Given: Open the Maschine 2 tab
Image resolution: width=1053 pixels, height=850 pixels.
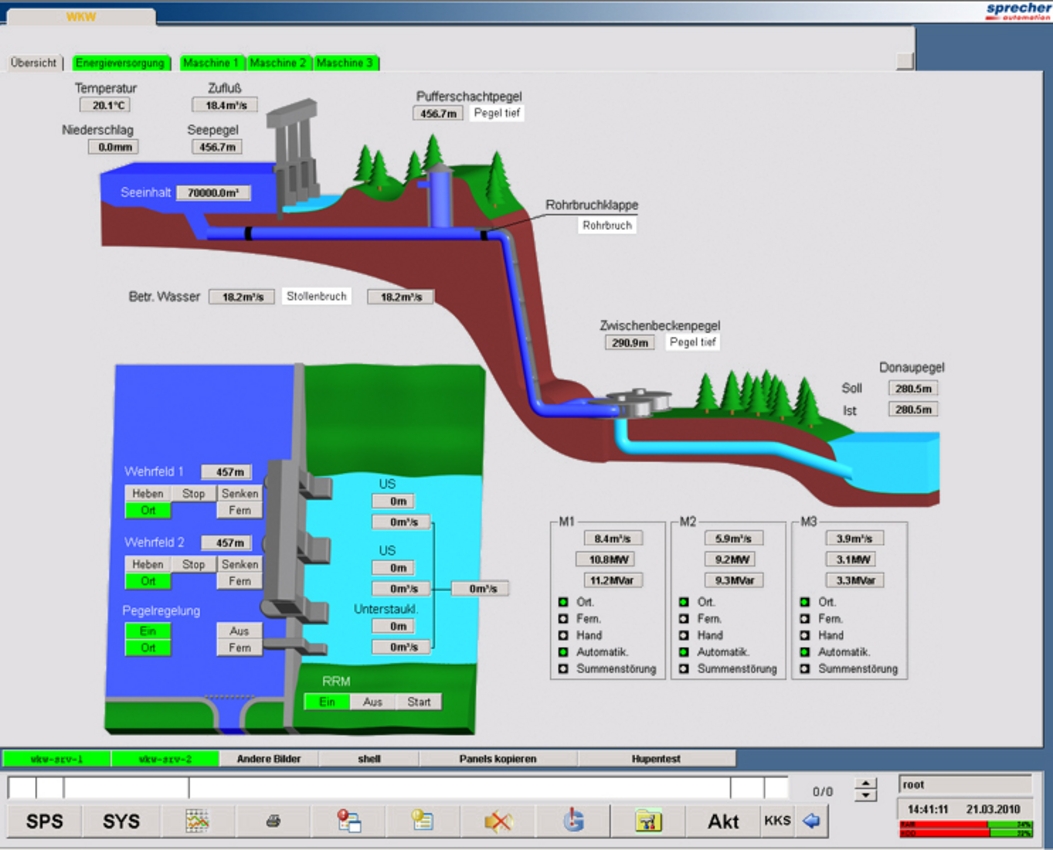Looking at the screenshot, I should point(278,63).
